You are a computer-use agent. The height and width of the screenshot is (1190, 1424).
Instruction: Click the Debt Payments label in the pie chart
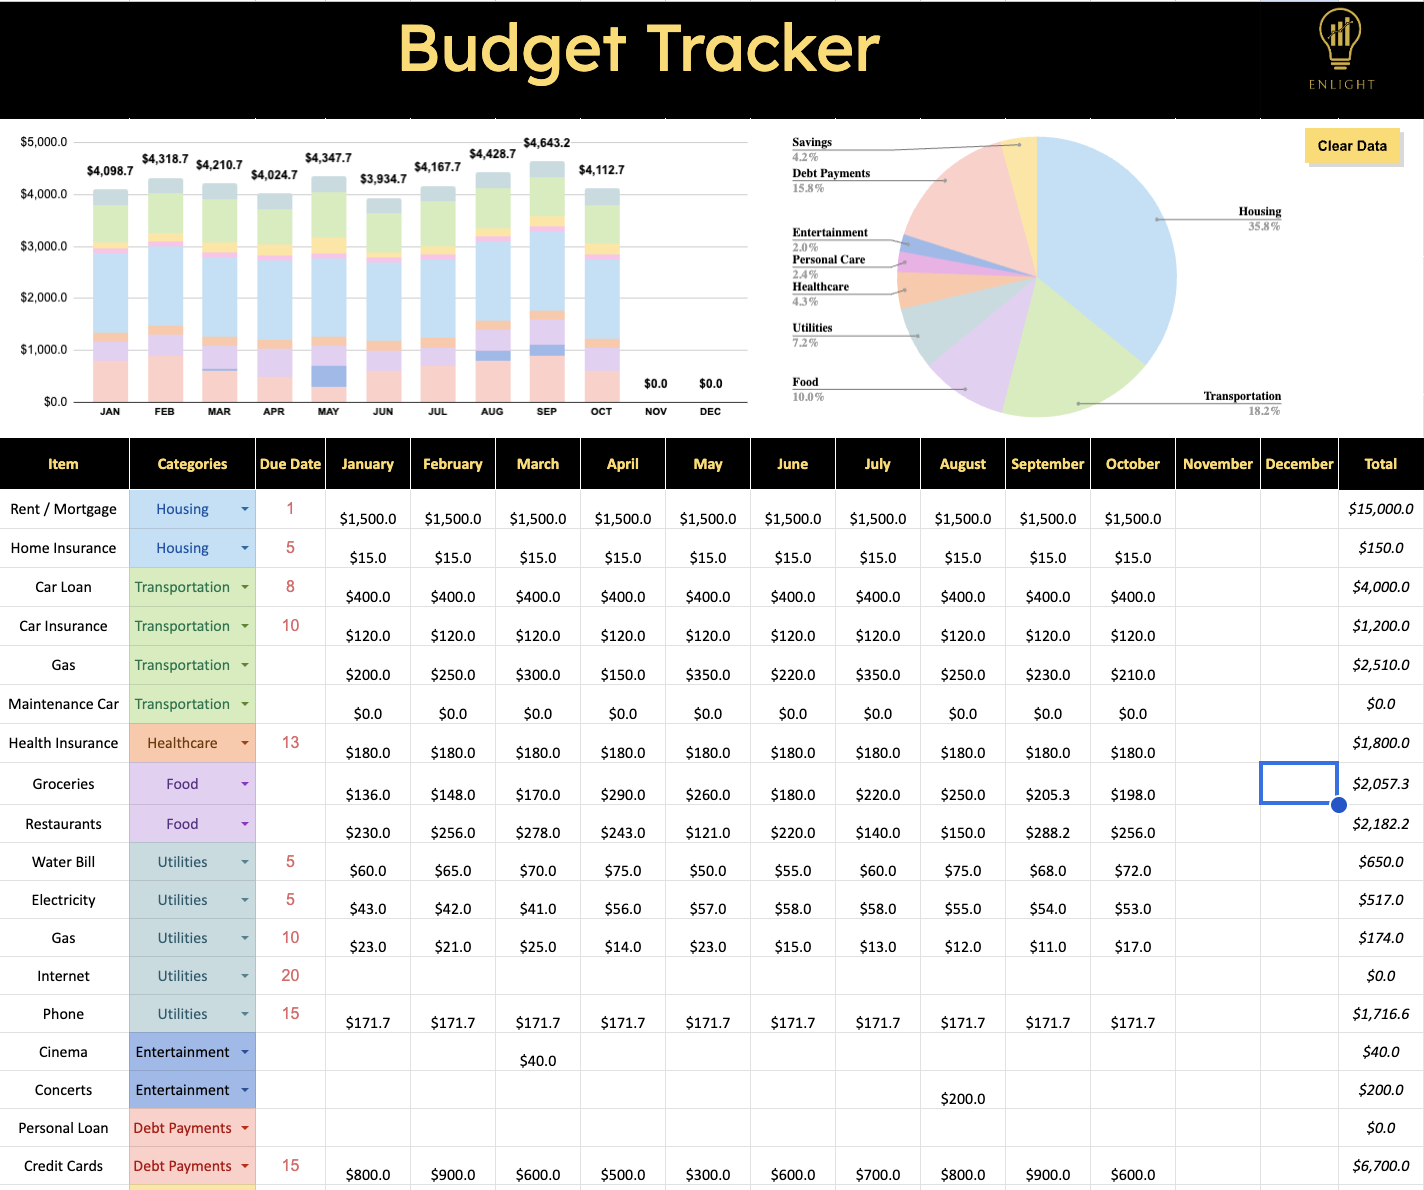(831, 174)
